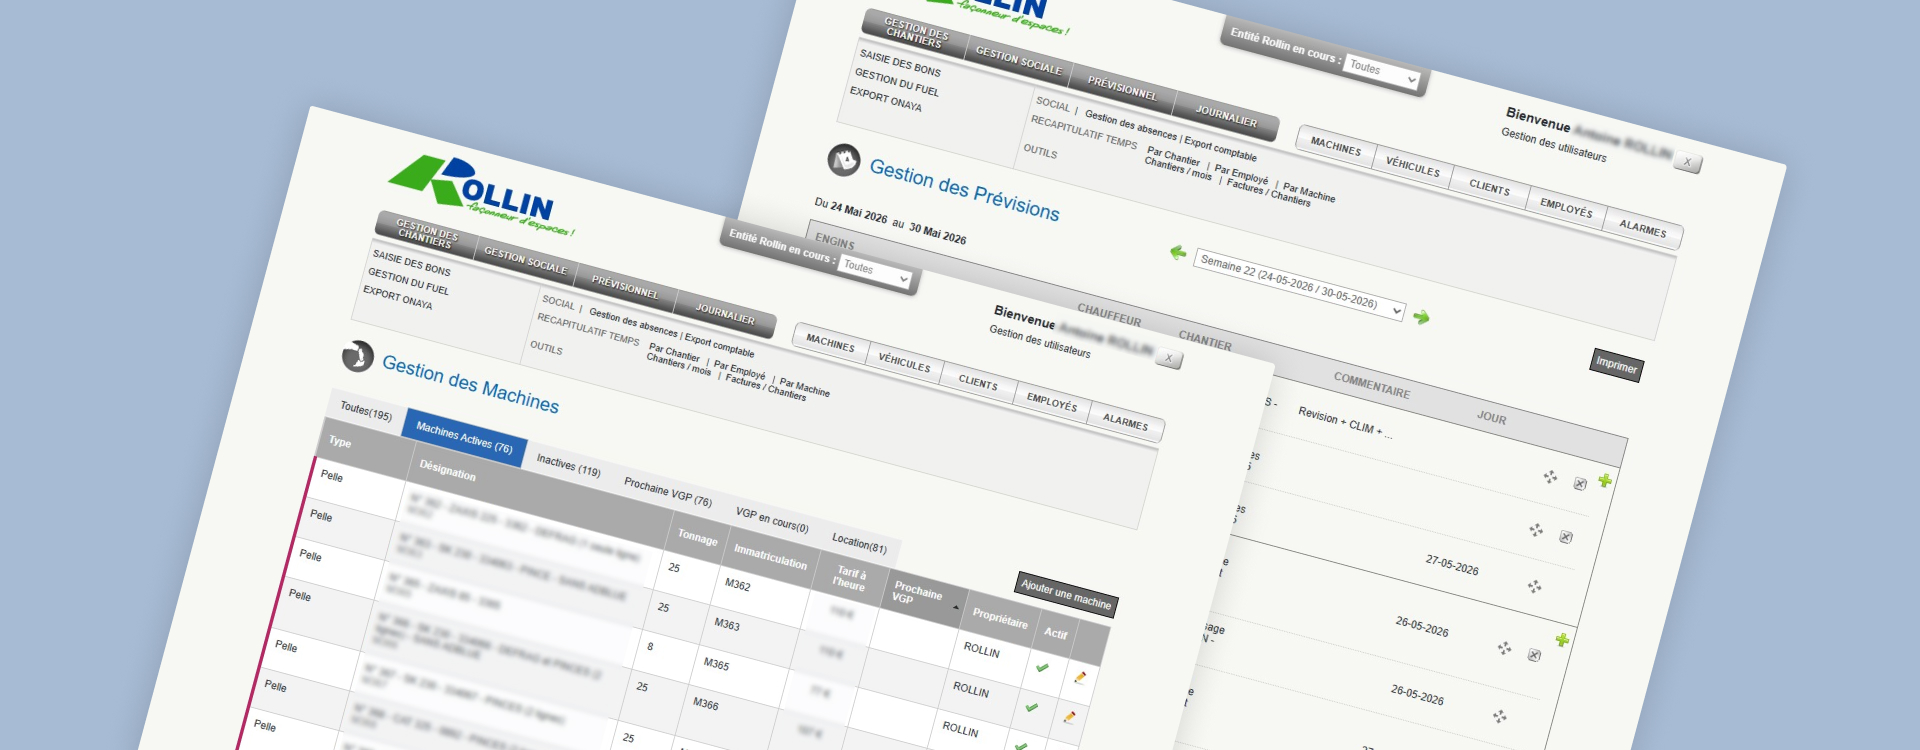
Task: Open Journalier menu in Machines window
Action: [x=725, y=312]
